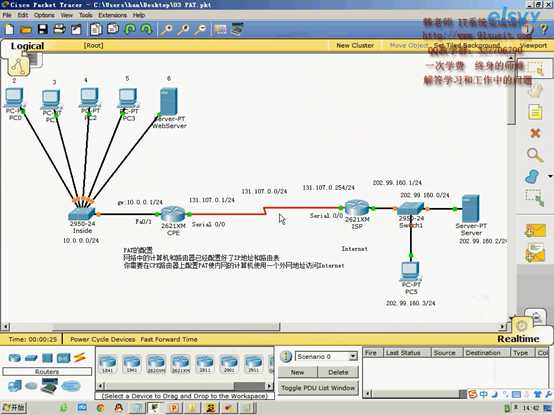Click the CPE 2621XM router
Image resolution: width=554 pixels, height=415 pixels.
[173, 214]
